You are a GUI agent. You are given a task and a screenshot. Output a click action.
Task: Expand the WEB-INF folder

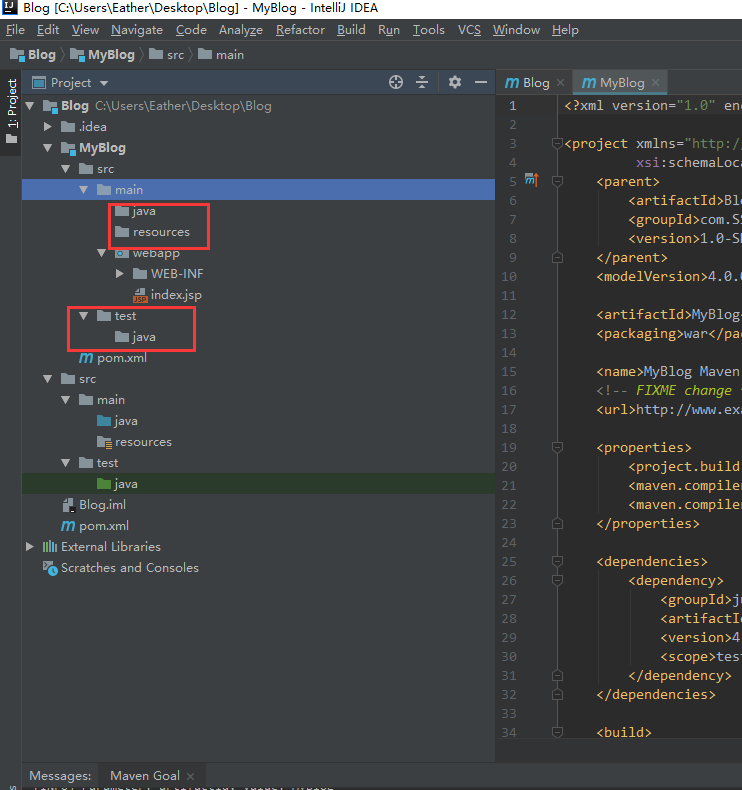click(120, 274)
